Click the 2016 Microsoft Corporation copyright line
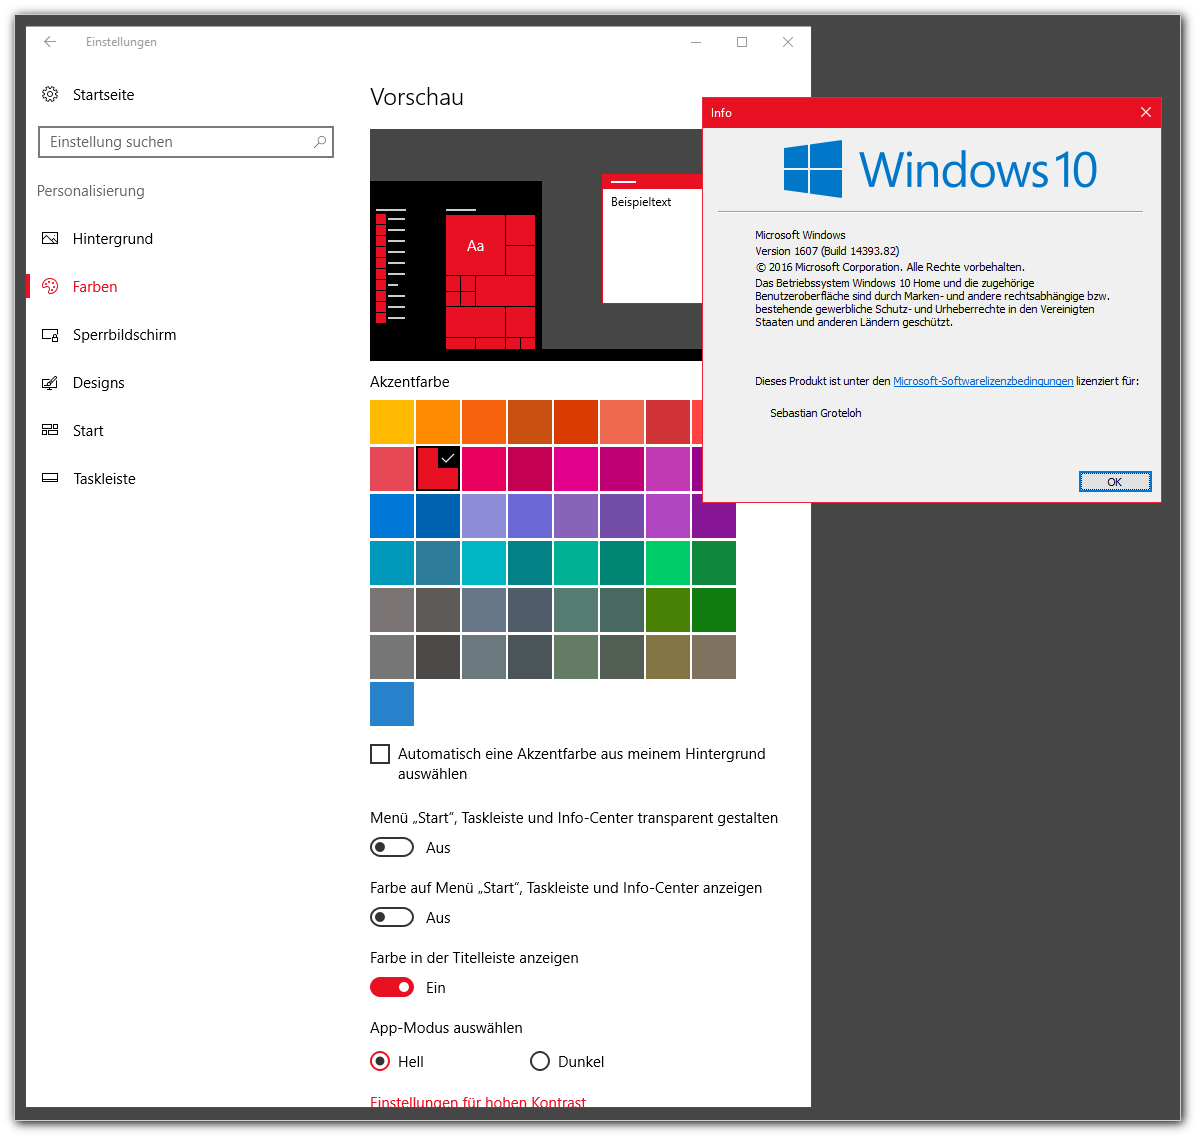 [890, 267]
